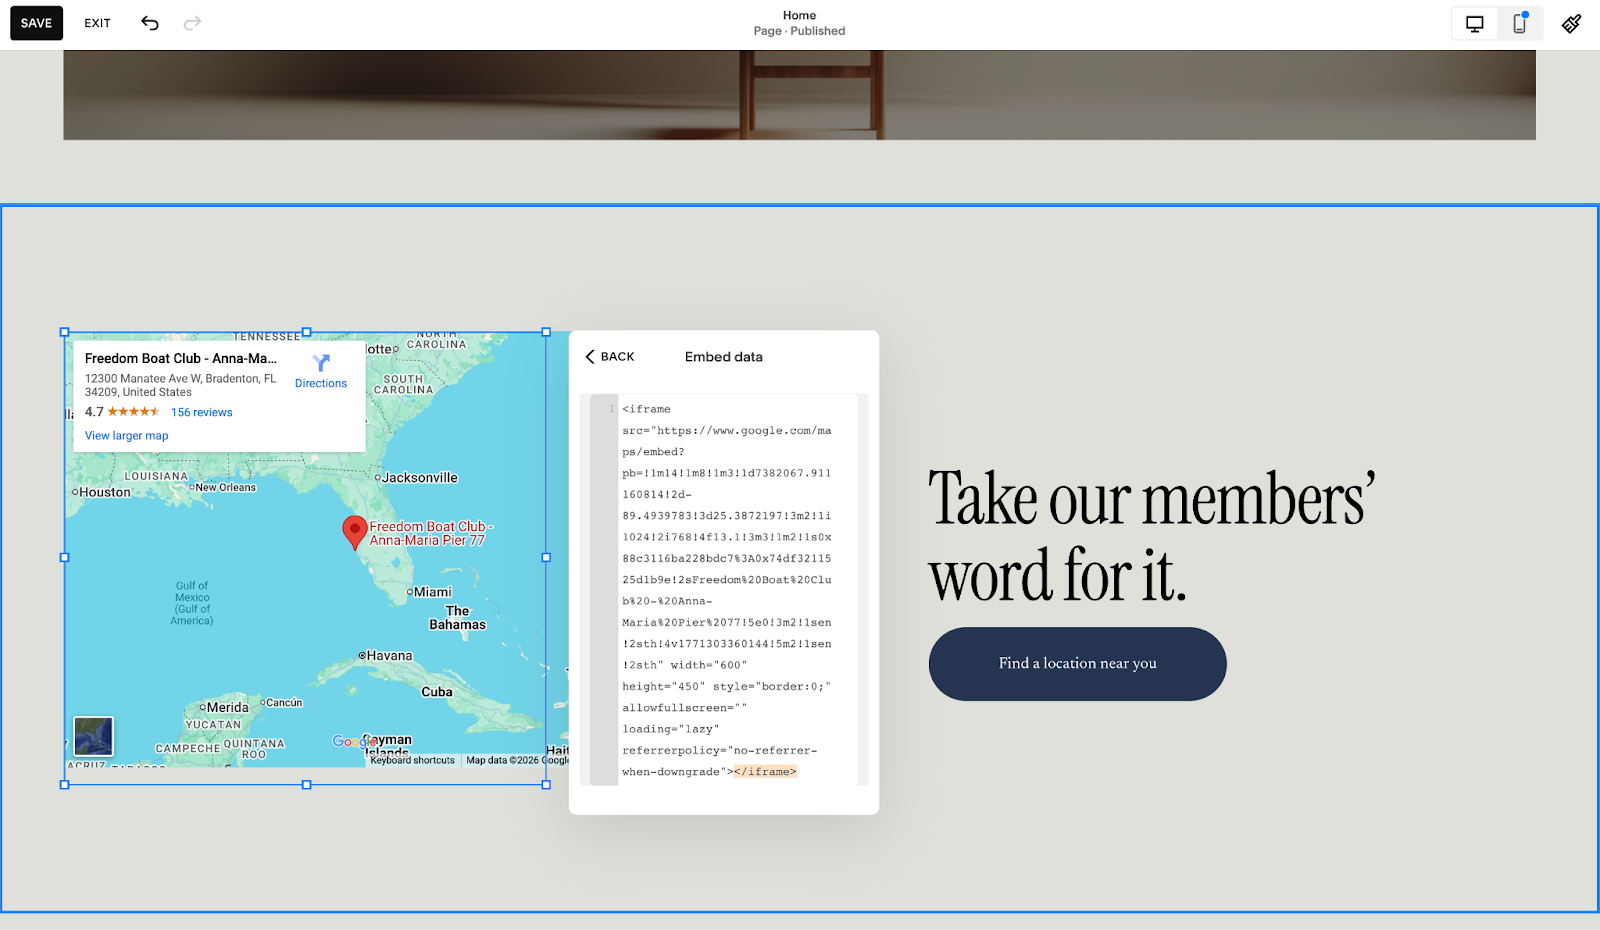Click the 'Cancún' label on the map

(x=284, y=703)
